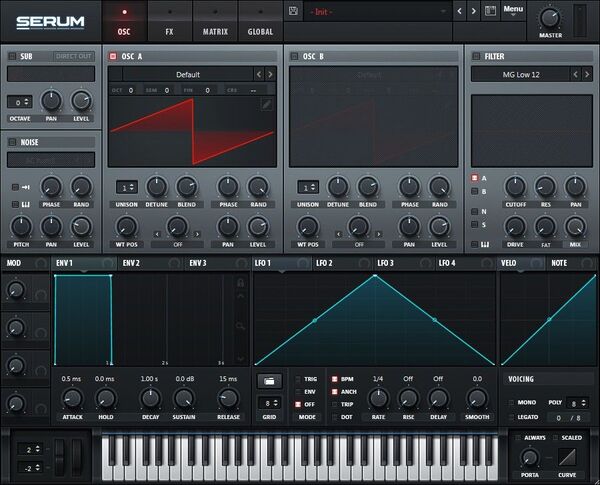Image resolution: width=600 pixels, height=485 pixels.
Task: Click the NOTE mod source drag icon
Action: (x=587, y=263)
